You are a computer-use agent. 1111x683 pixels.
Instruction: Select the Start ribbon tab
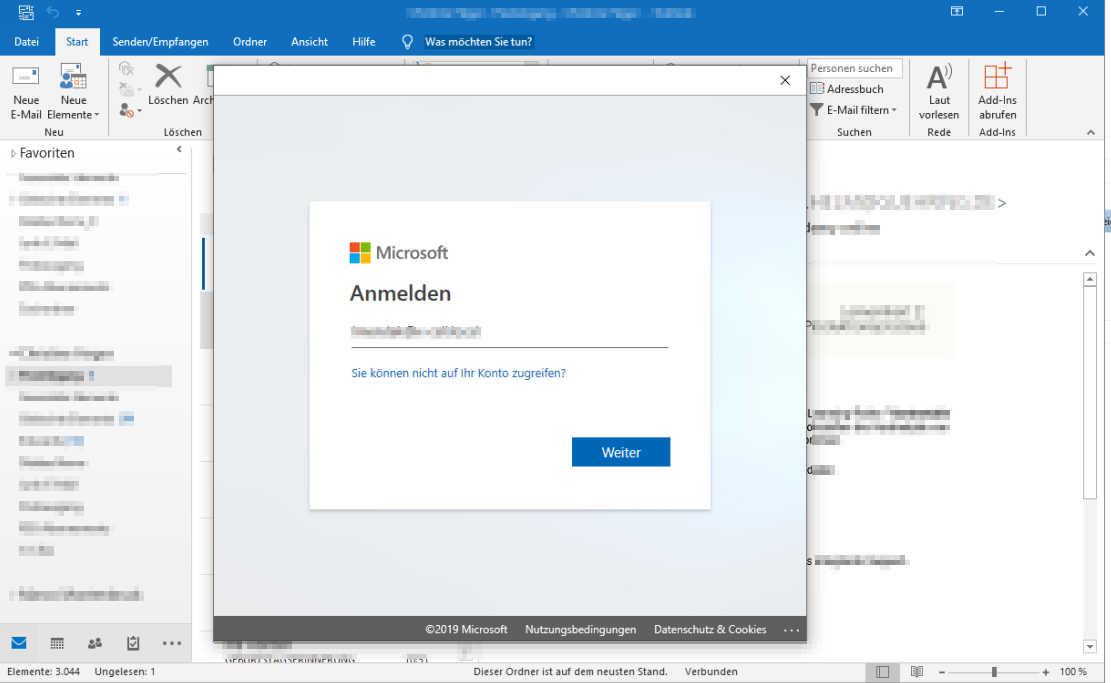77,42
